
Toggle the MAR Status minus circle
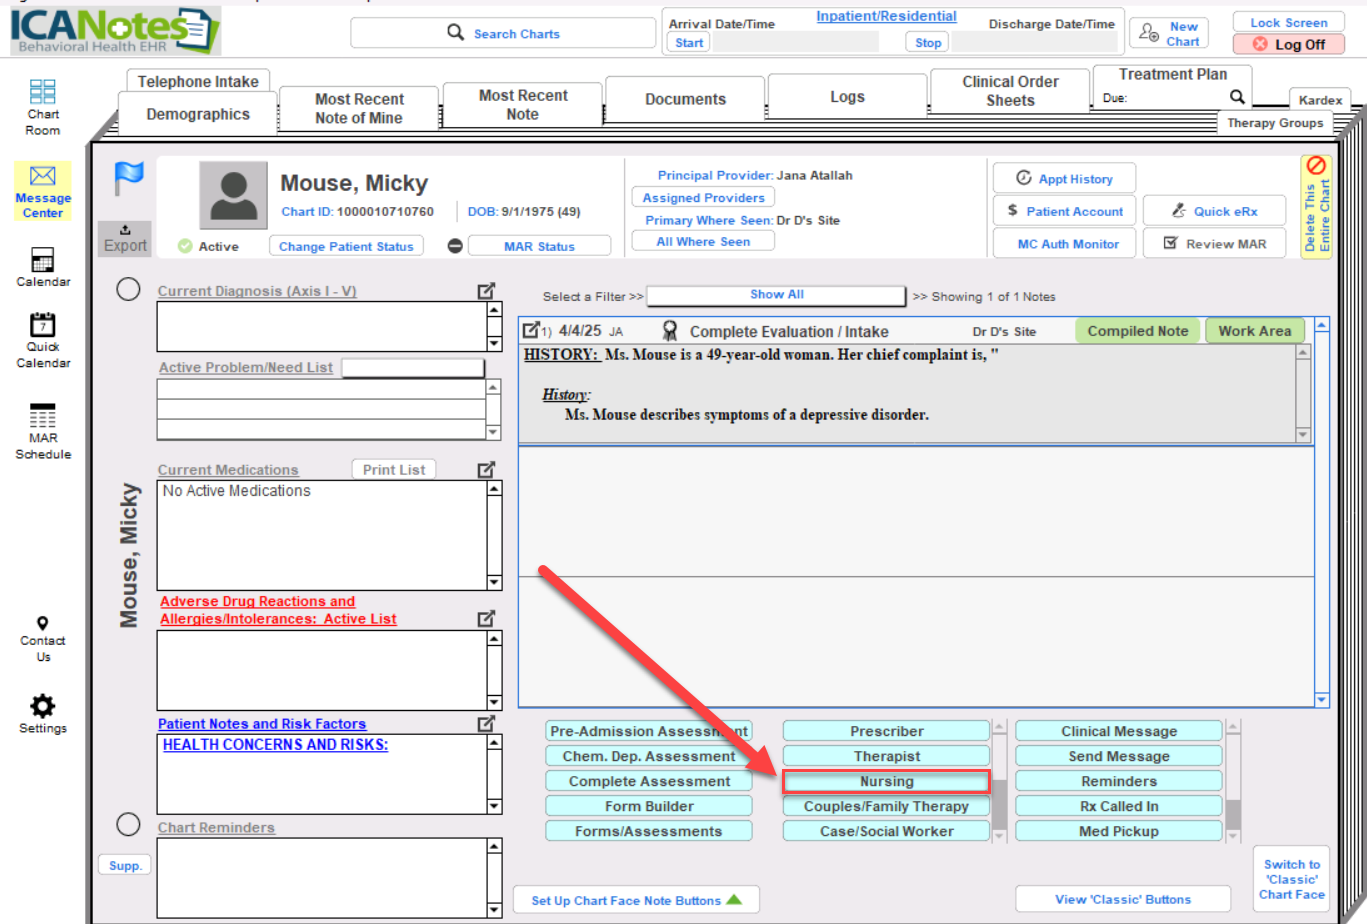click(455, 246)
